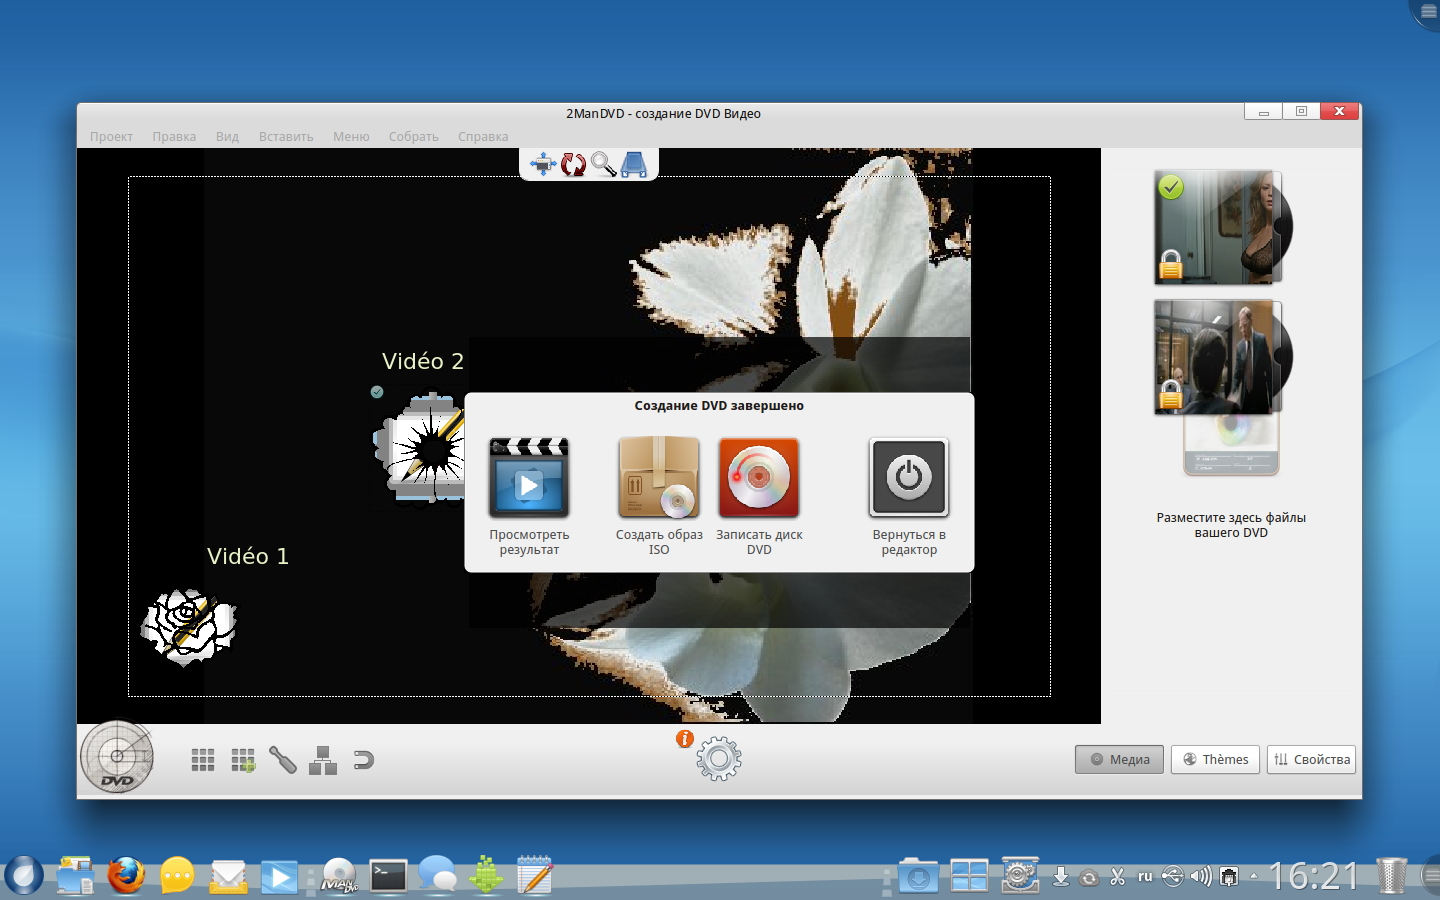Click the 'Vidéo 2' menu label
Screen dimensions: 1440x900
[x=423, y=361]
